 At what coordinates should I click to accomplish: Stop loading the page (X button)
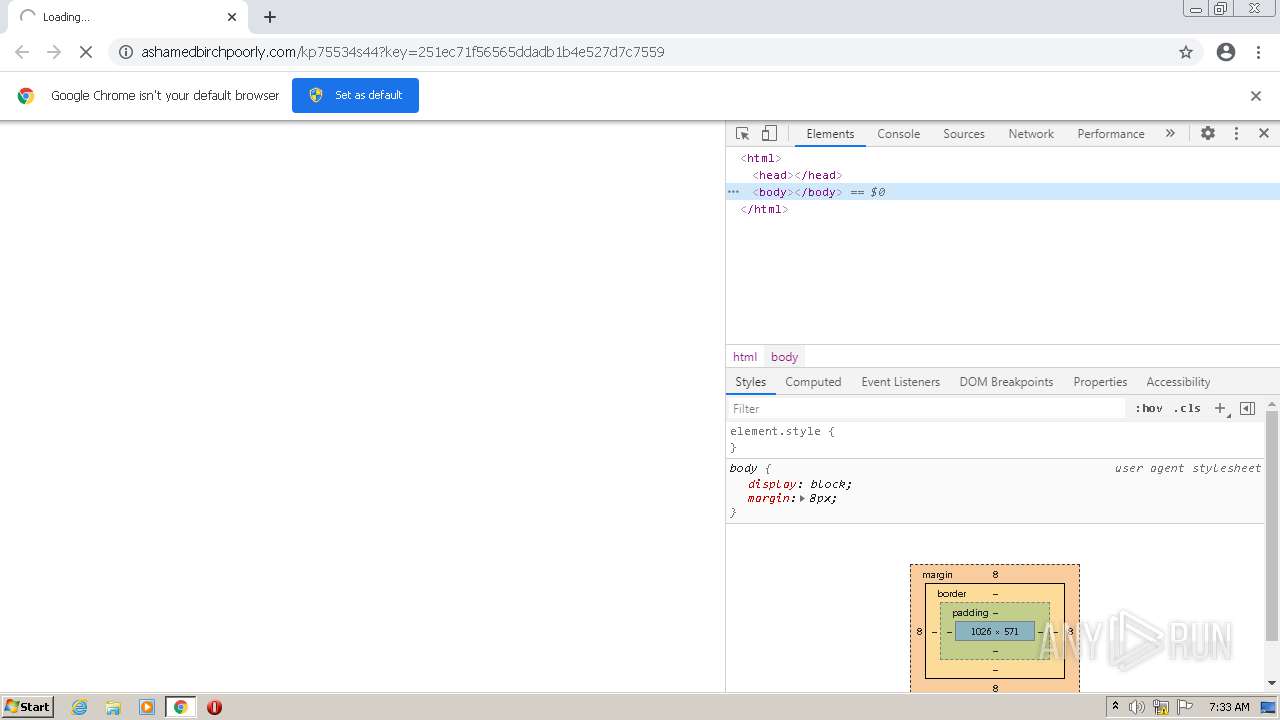86,52
